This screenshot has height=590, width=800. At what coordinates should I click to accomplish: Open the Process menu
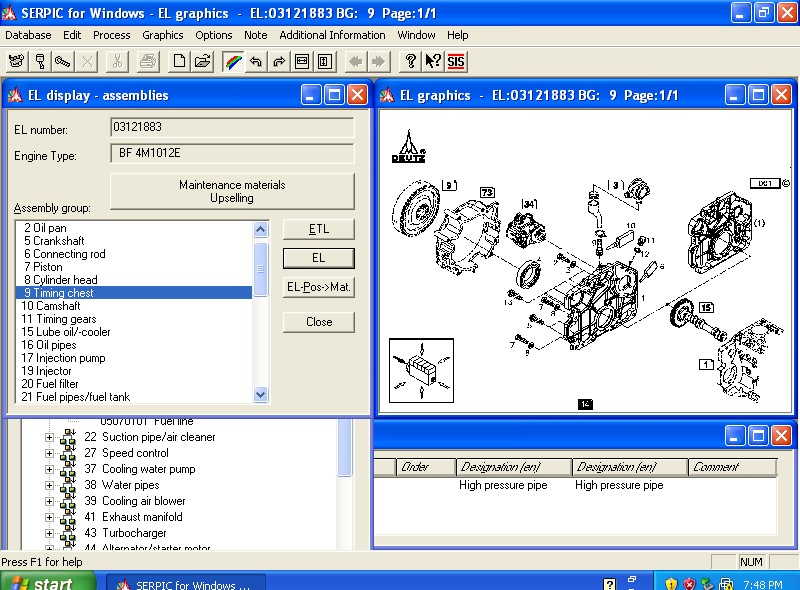pos(111,35)
